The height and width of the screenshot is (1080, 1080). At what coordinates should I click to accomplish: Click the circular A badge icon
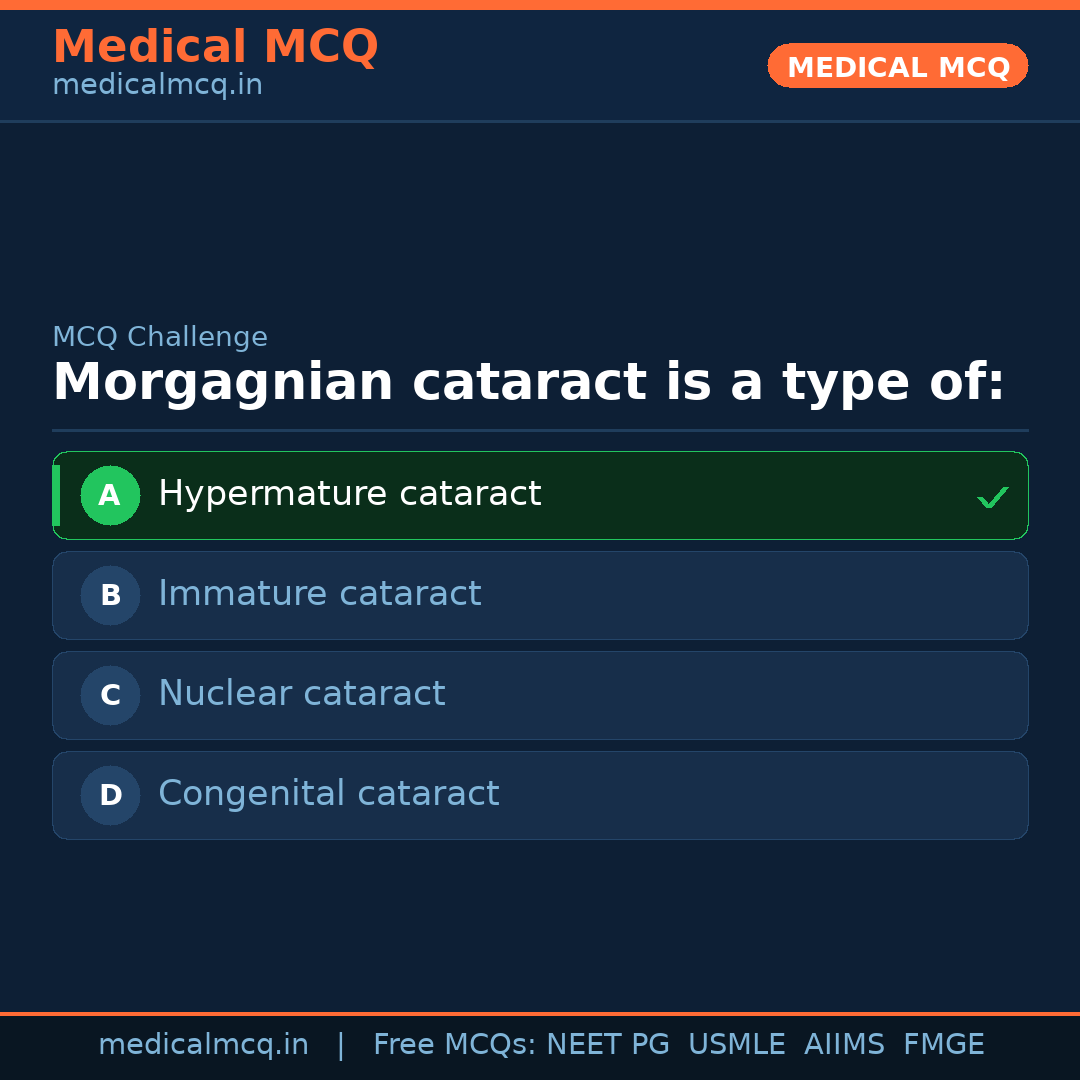point(110,495)
